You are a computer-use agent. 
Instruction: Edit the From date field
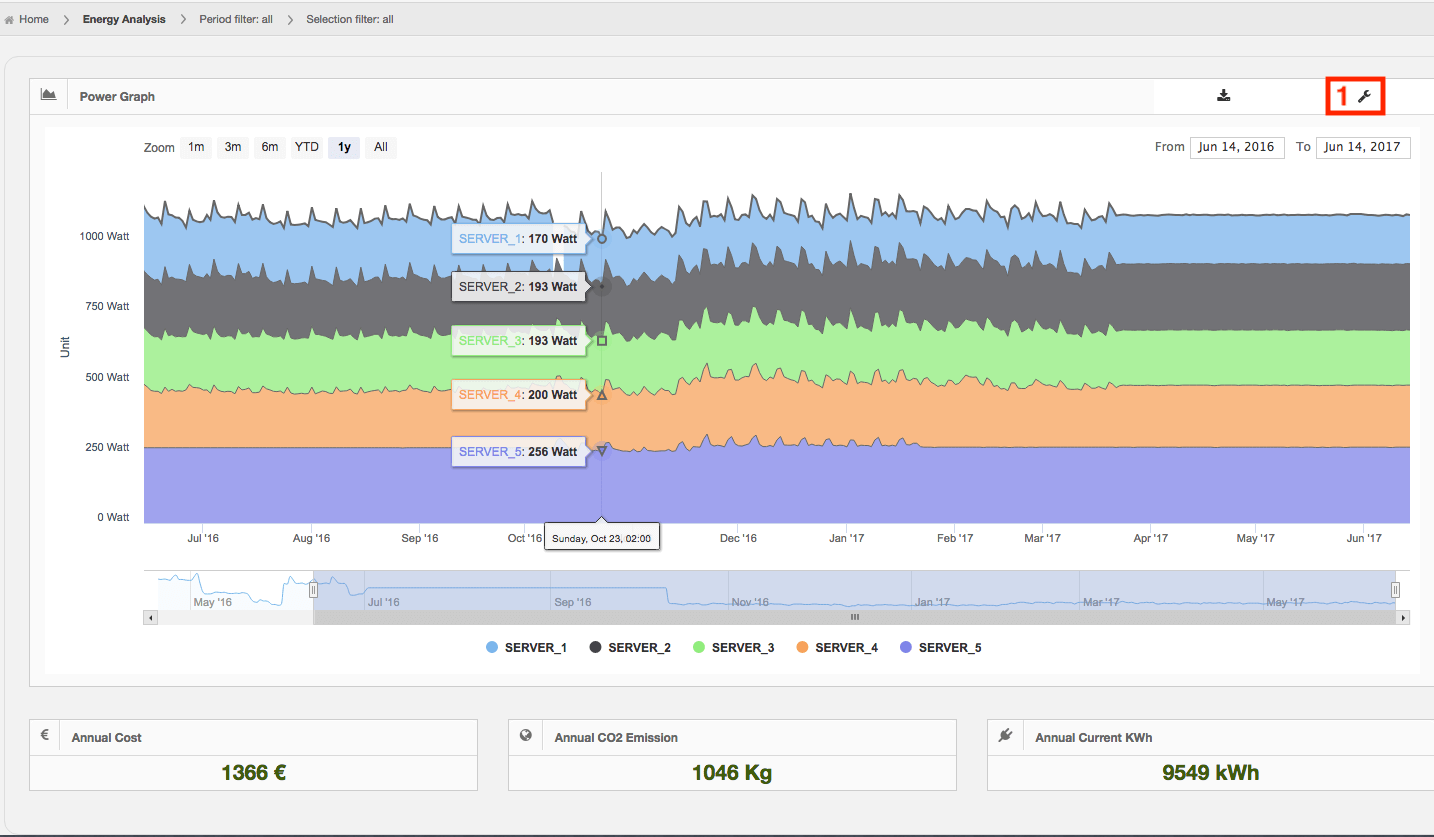pyautogui.click(x=1237, y=147)
